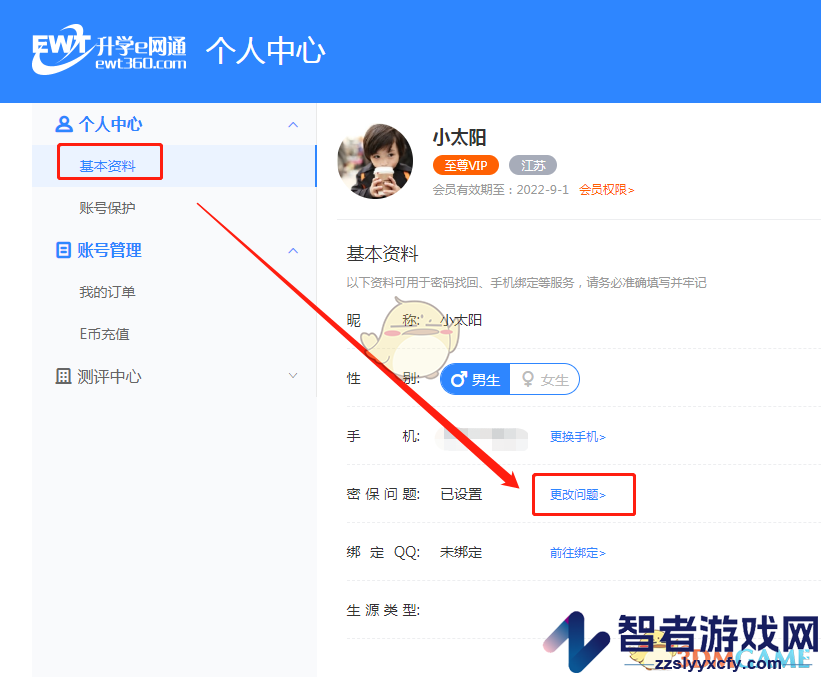Select the 男生 gender option
The height and width of the screenshot is (677, 821).
point(475,379)
